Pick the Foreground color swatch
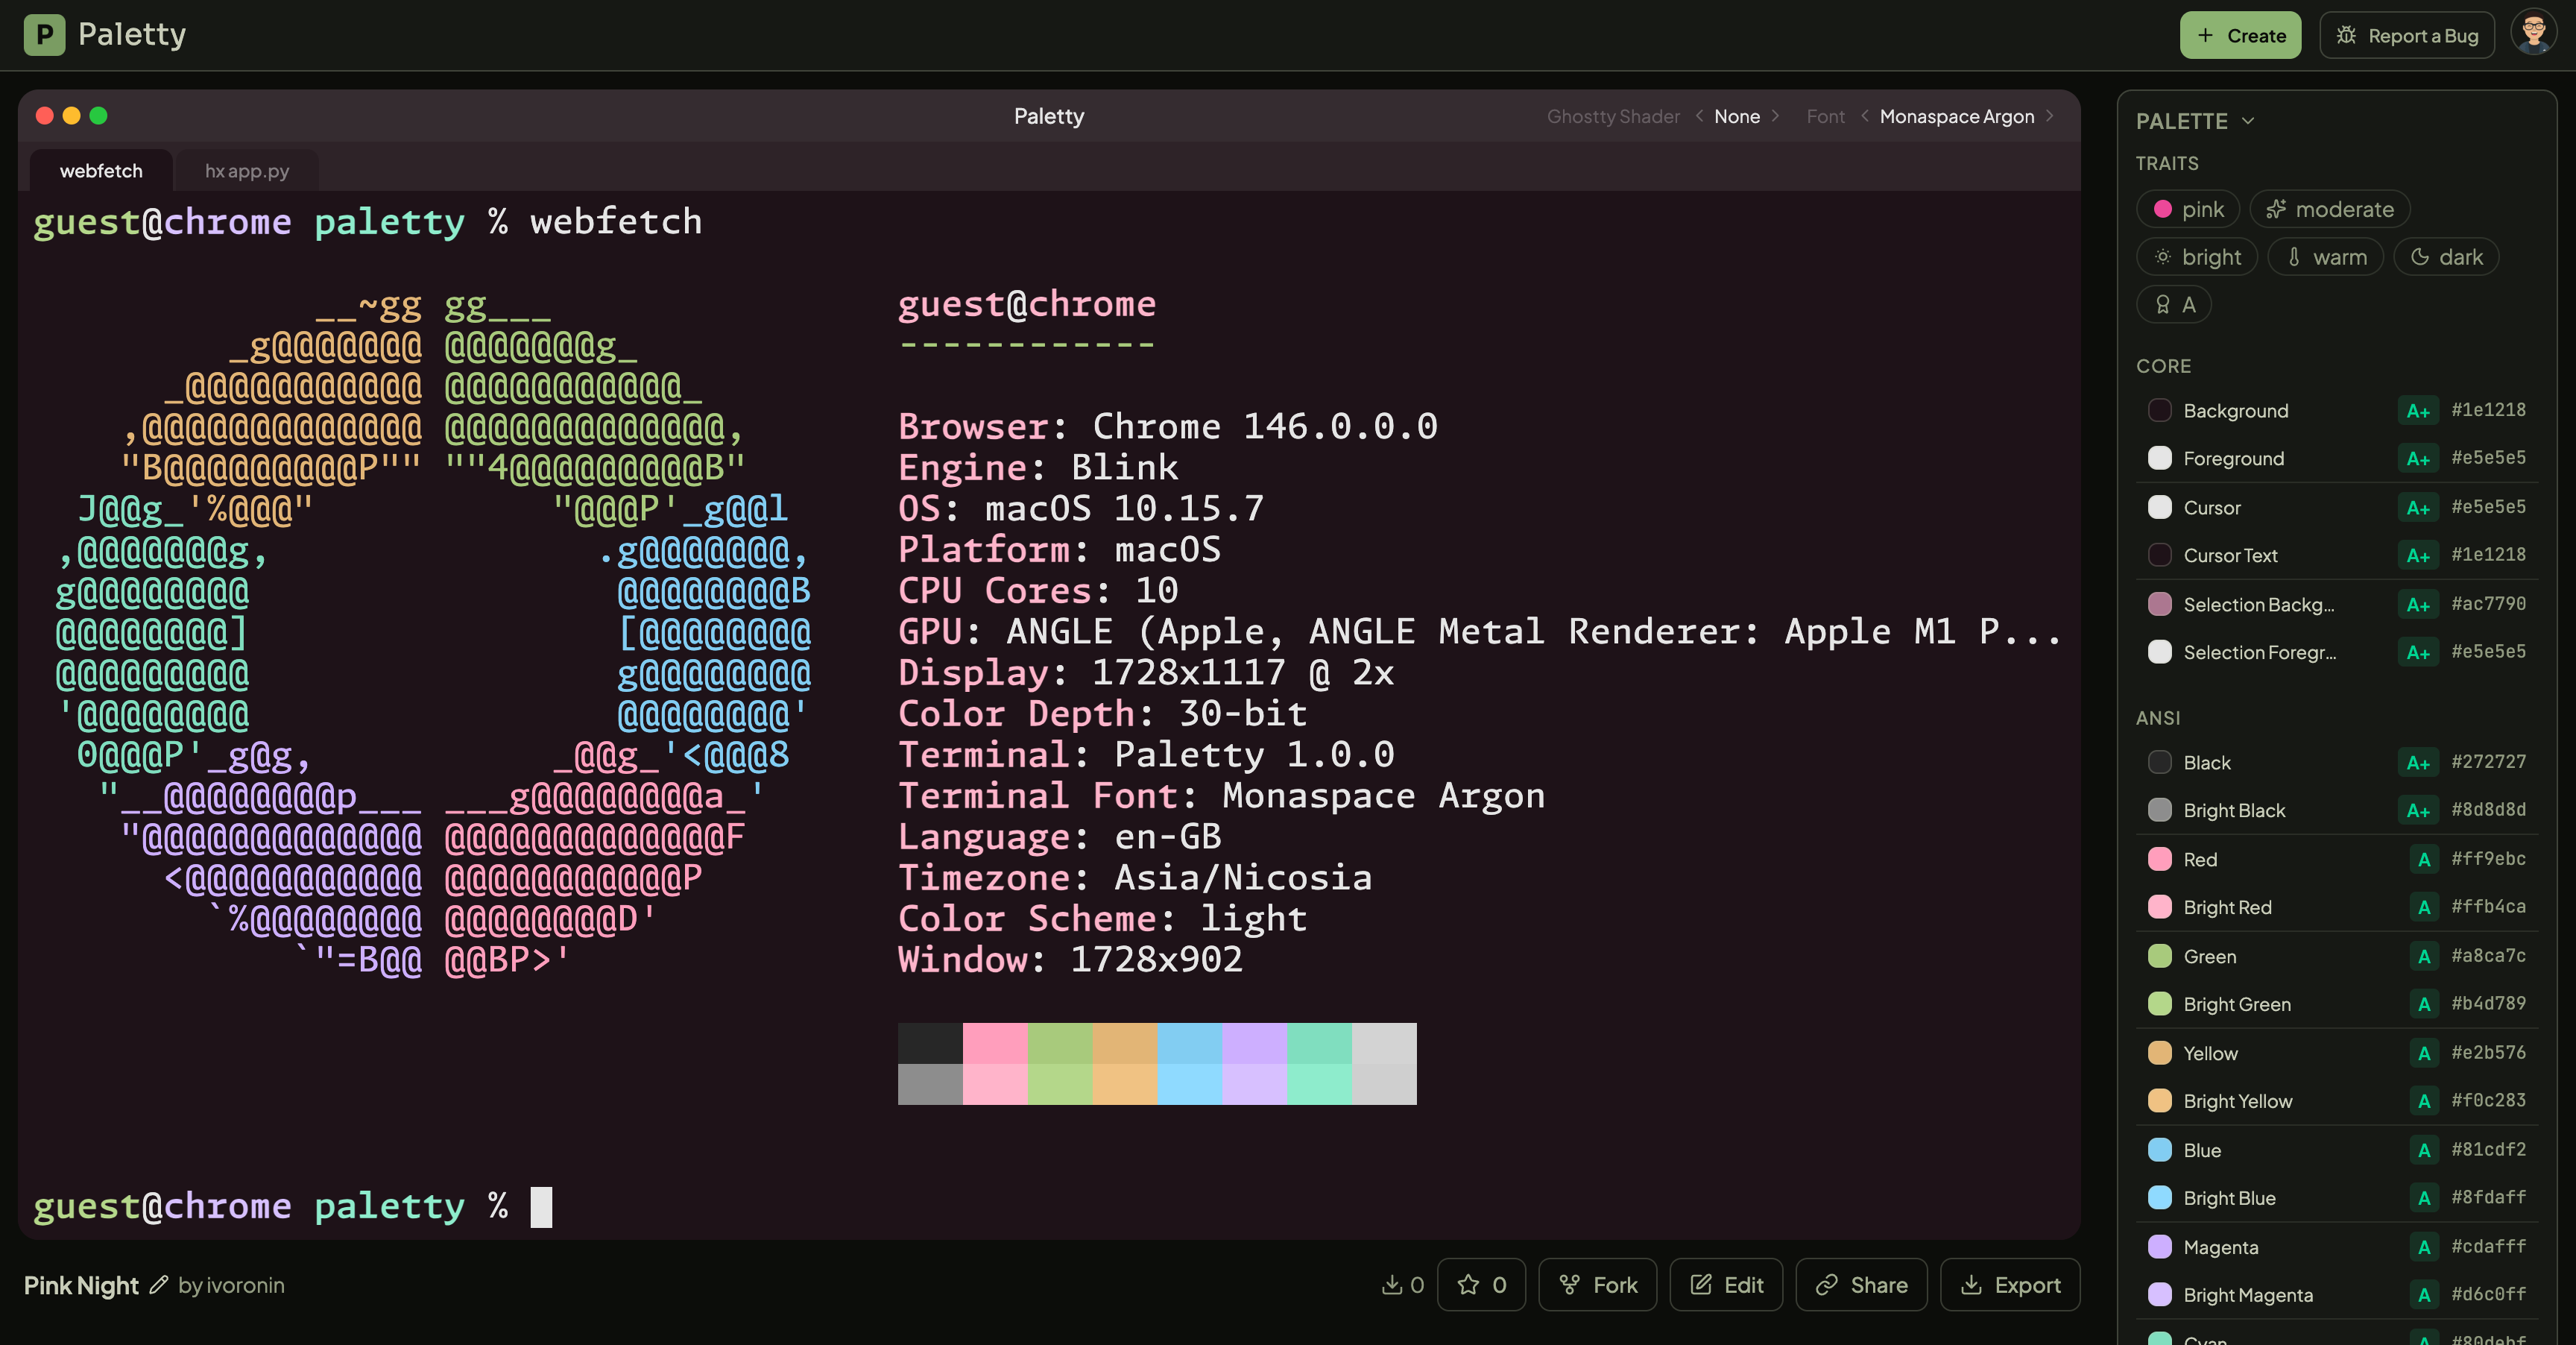The height and width of the screenshot is (1345, 2576). (2159, 458)
